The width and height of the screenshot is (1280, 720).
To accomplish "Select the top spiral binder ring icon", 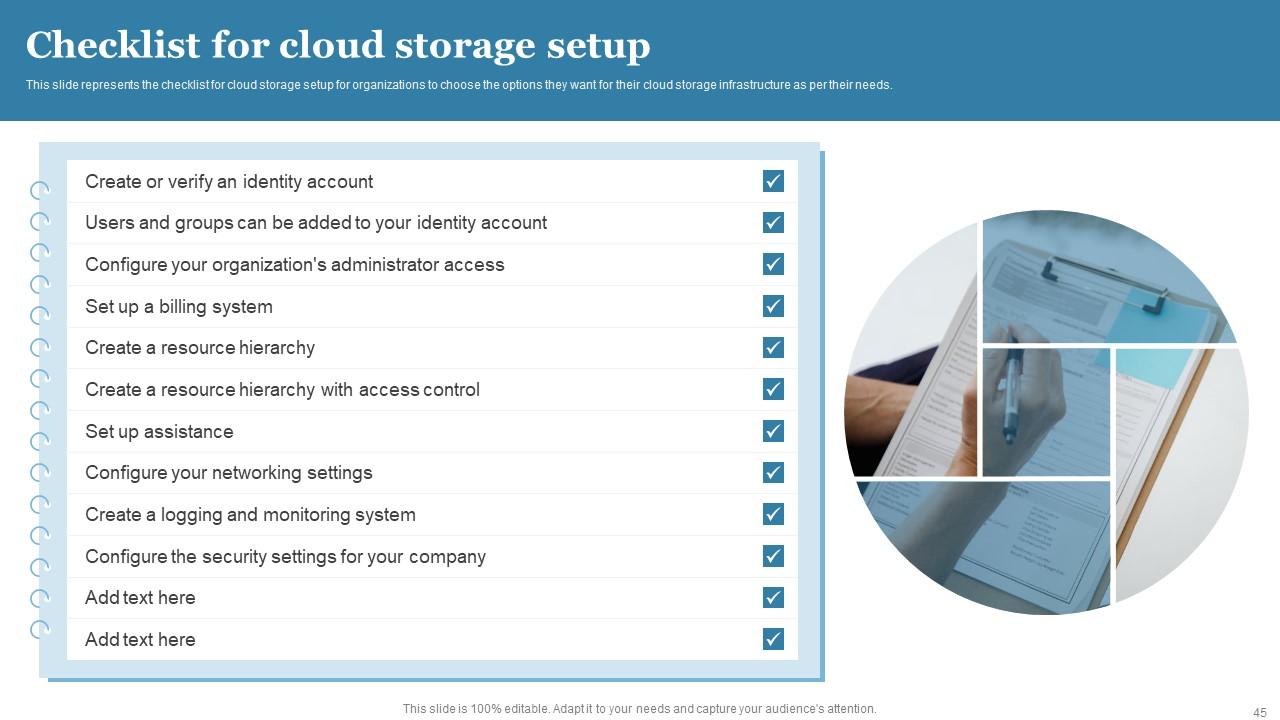I will point(40,190).
